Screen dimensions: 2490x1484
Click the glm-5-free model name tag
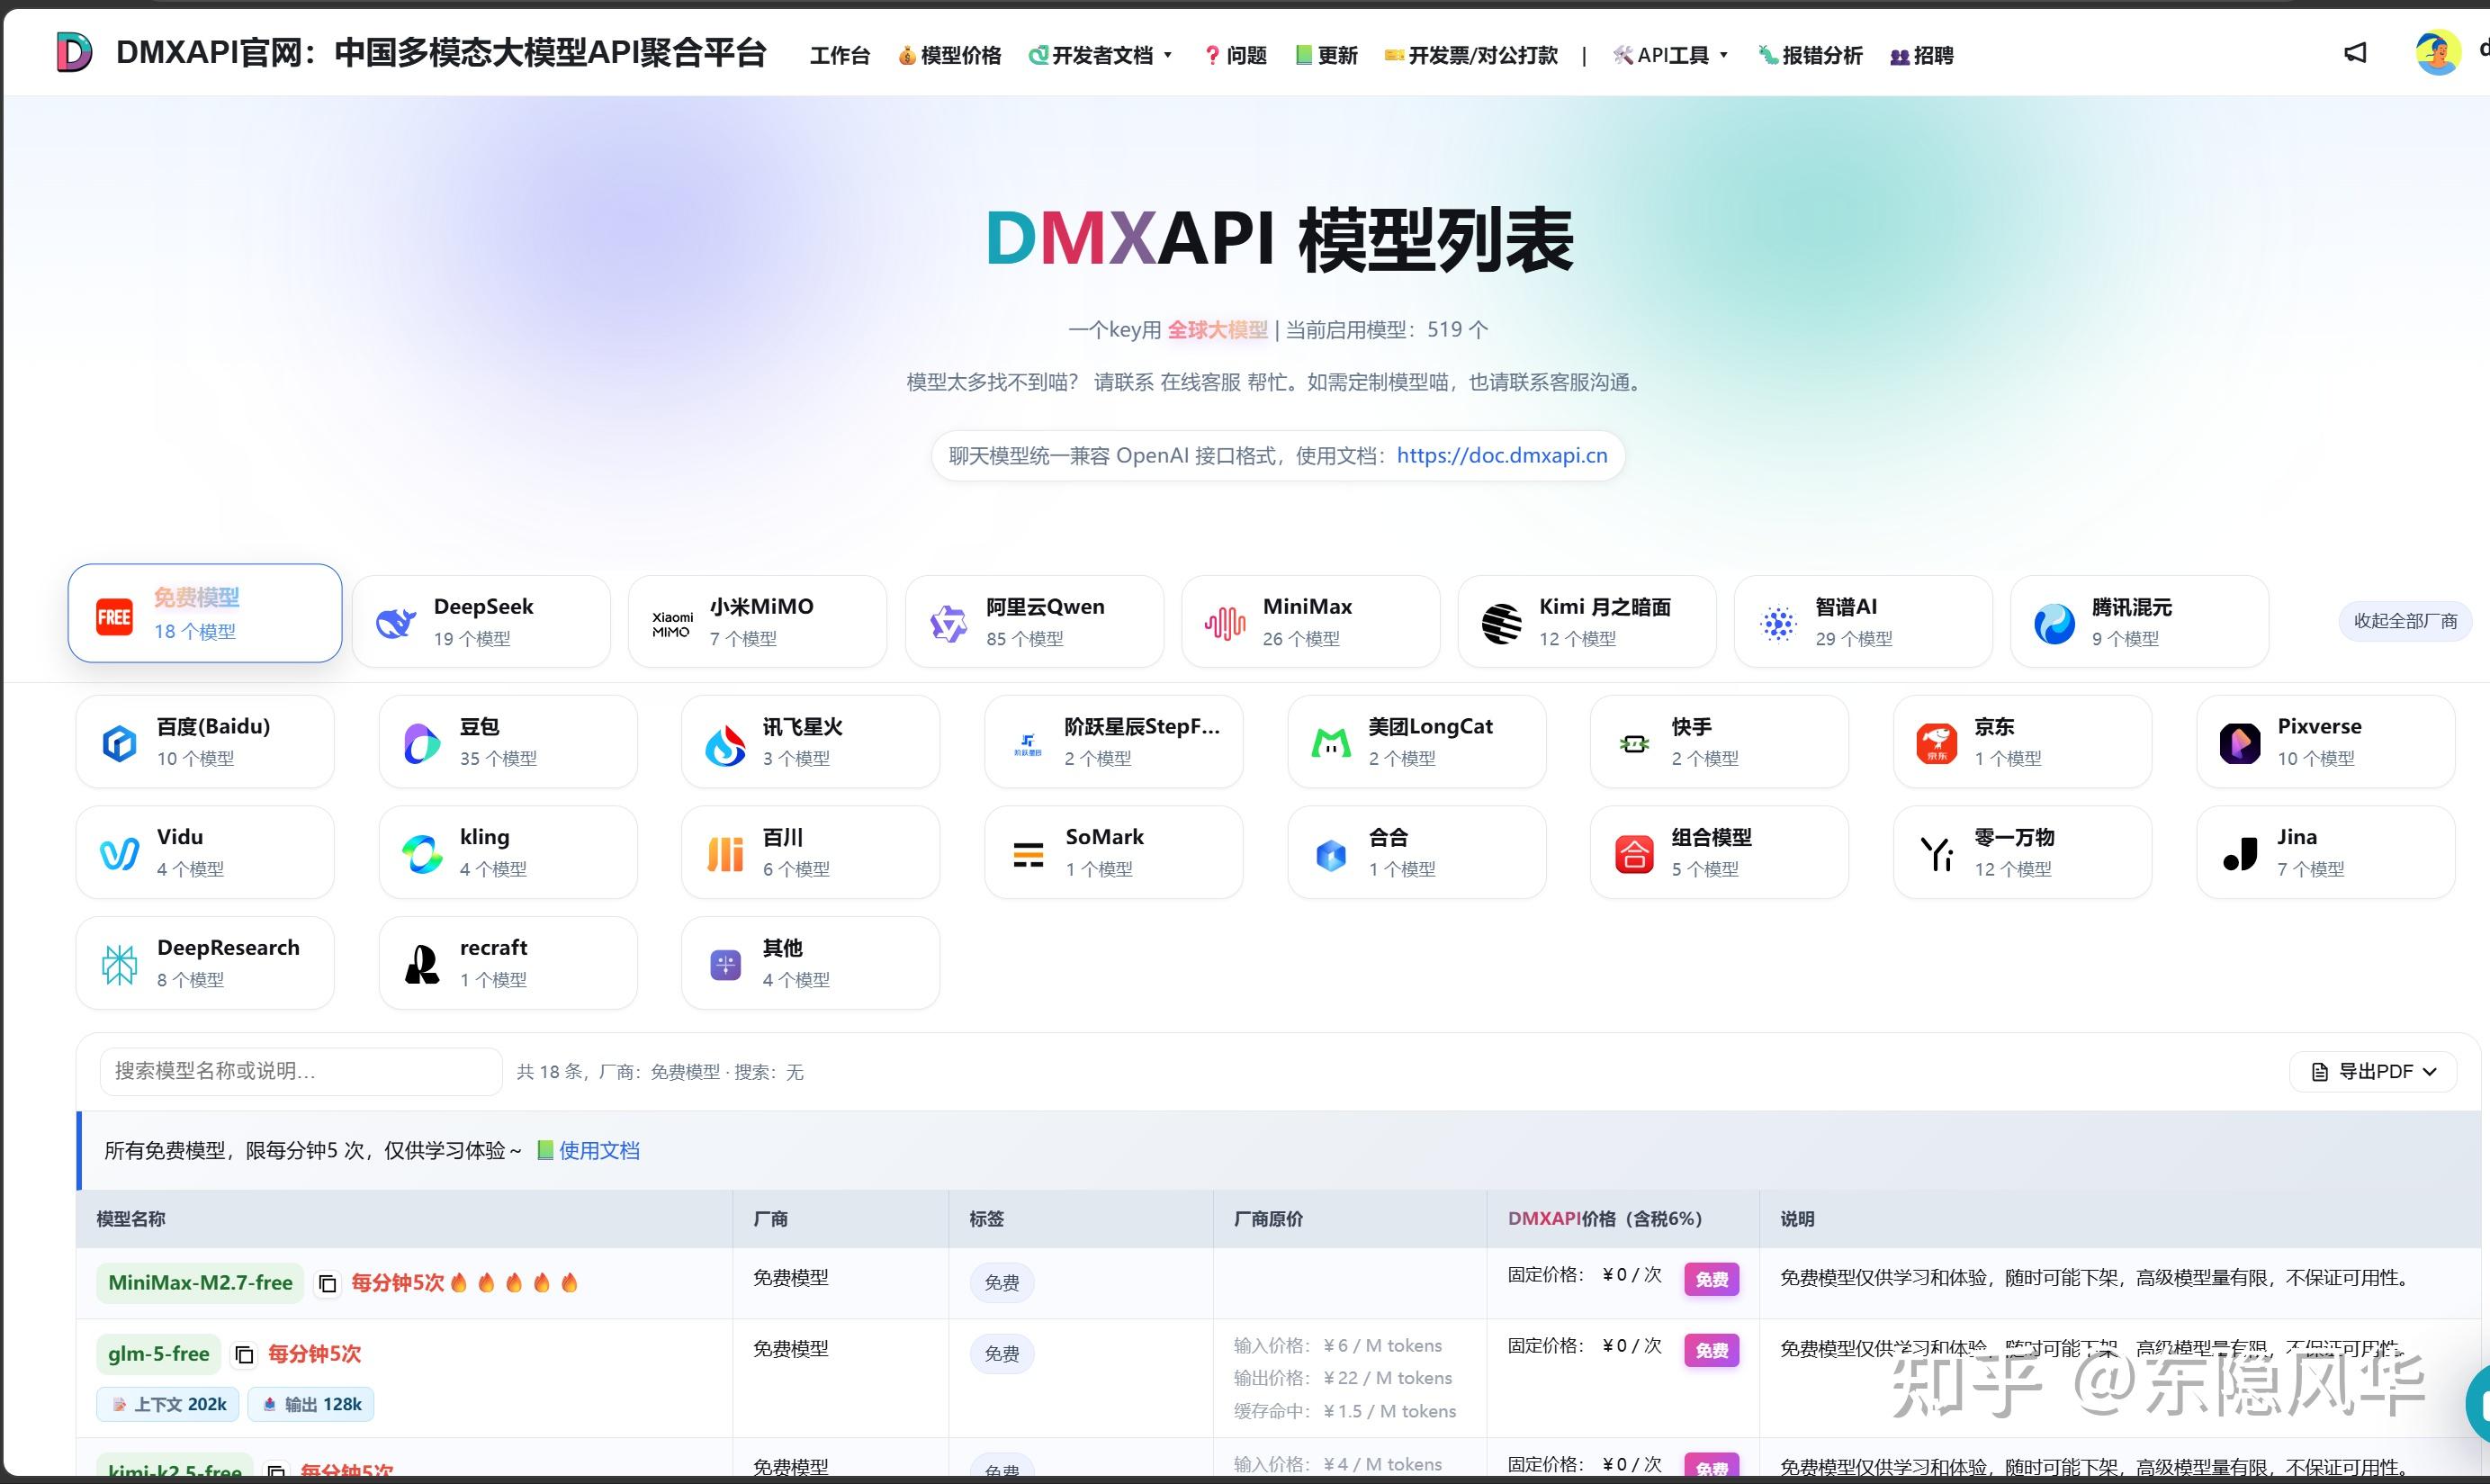tap(158, 1354)
